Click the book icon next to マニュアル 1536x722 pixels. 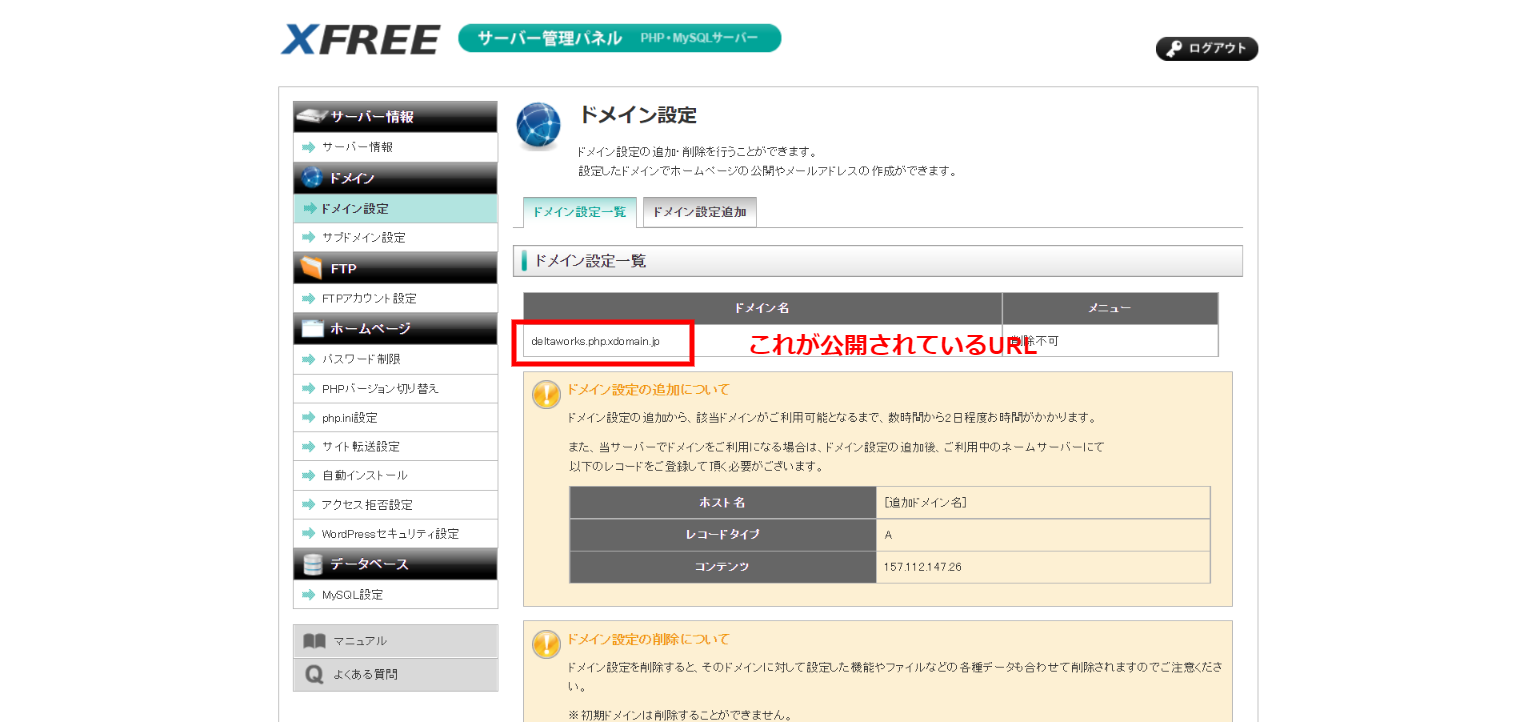[x=314, y=641]
